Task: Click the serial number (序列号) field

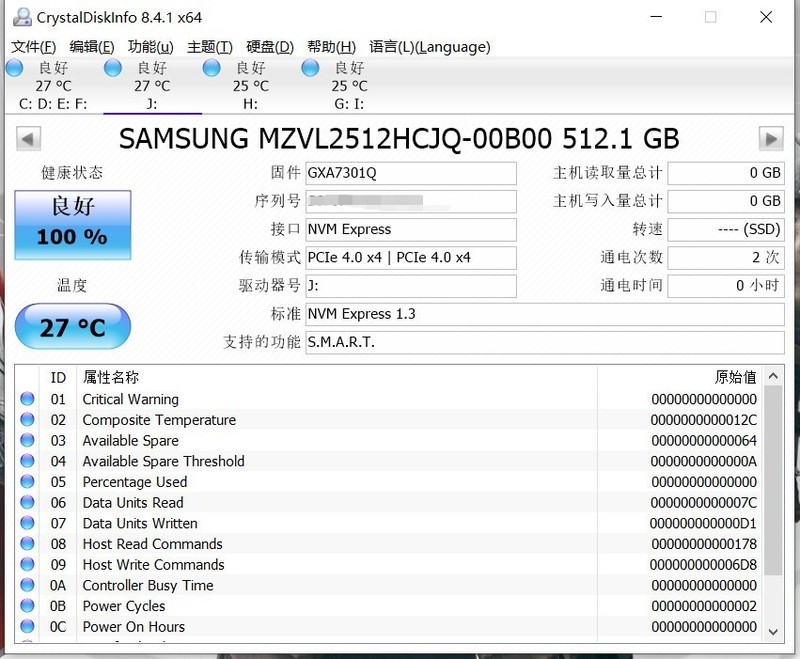Action: click(x=410, y=201)
